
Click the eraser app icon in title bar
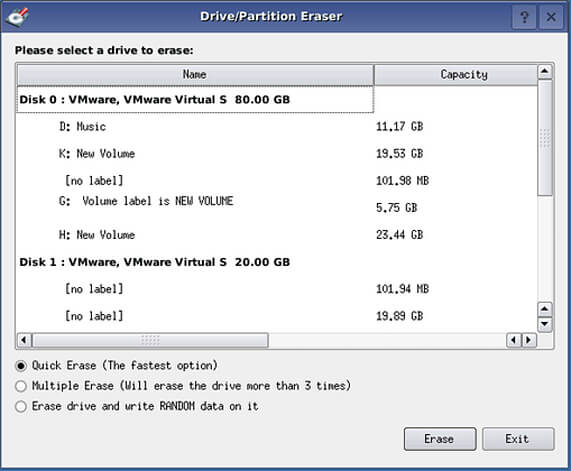tap(18, 16)
